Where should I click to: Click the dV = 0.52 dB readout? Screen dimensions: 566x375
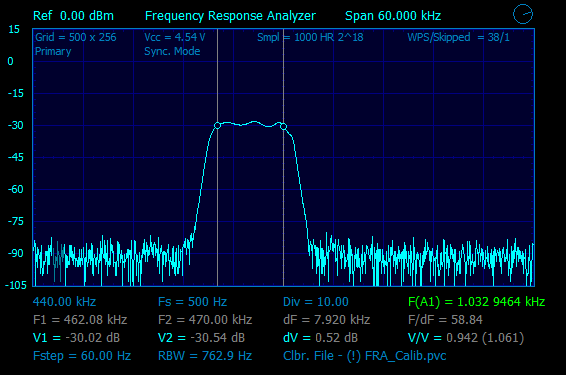click(320, 338)
